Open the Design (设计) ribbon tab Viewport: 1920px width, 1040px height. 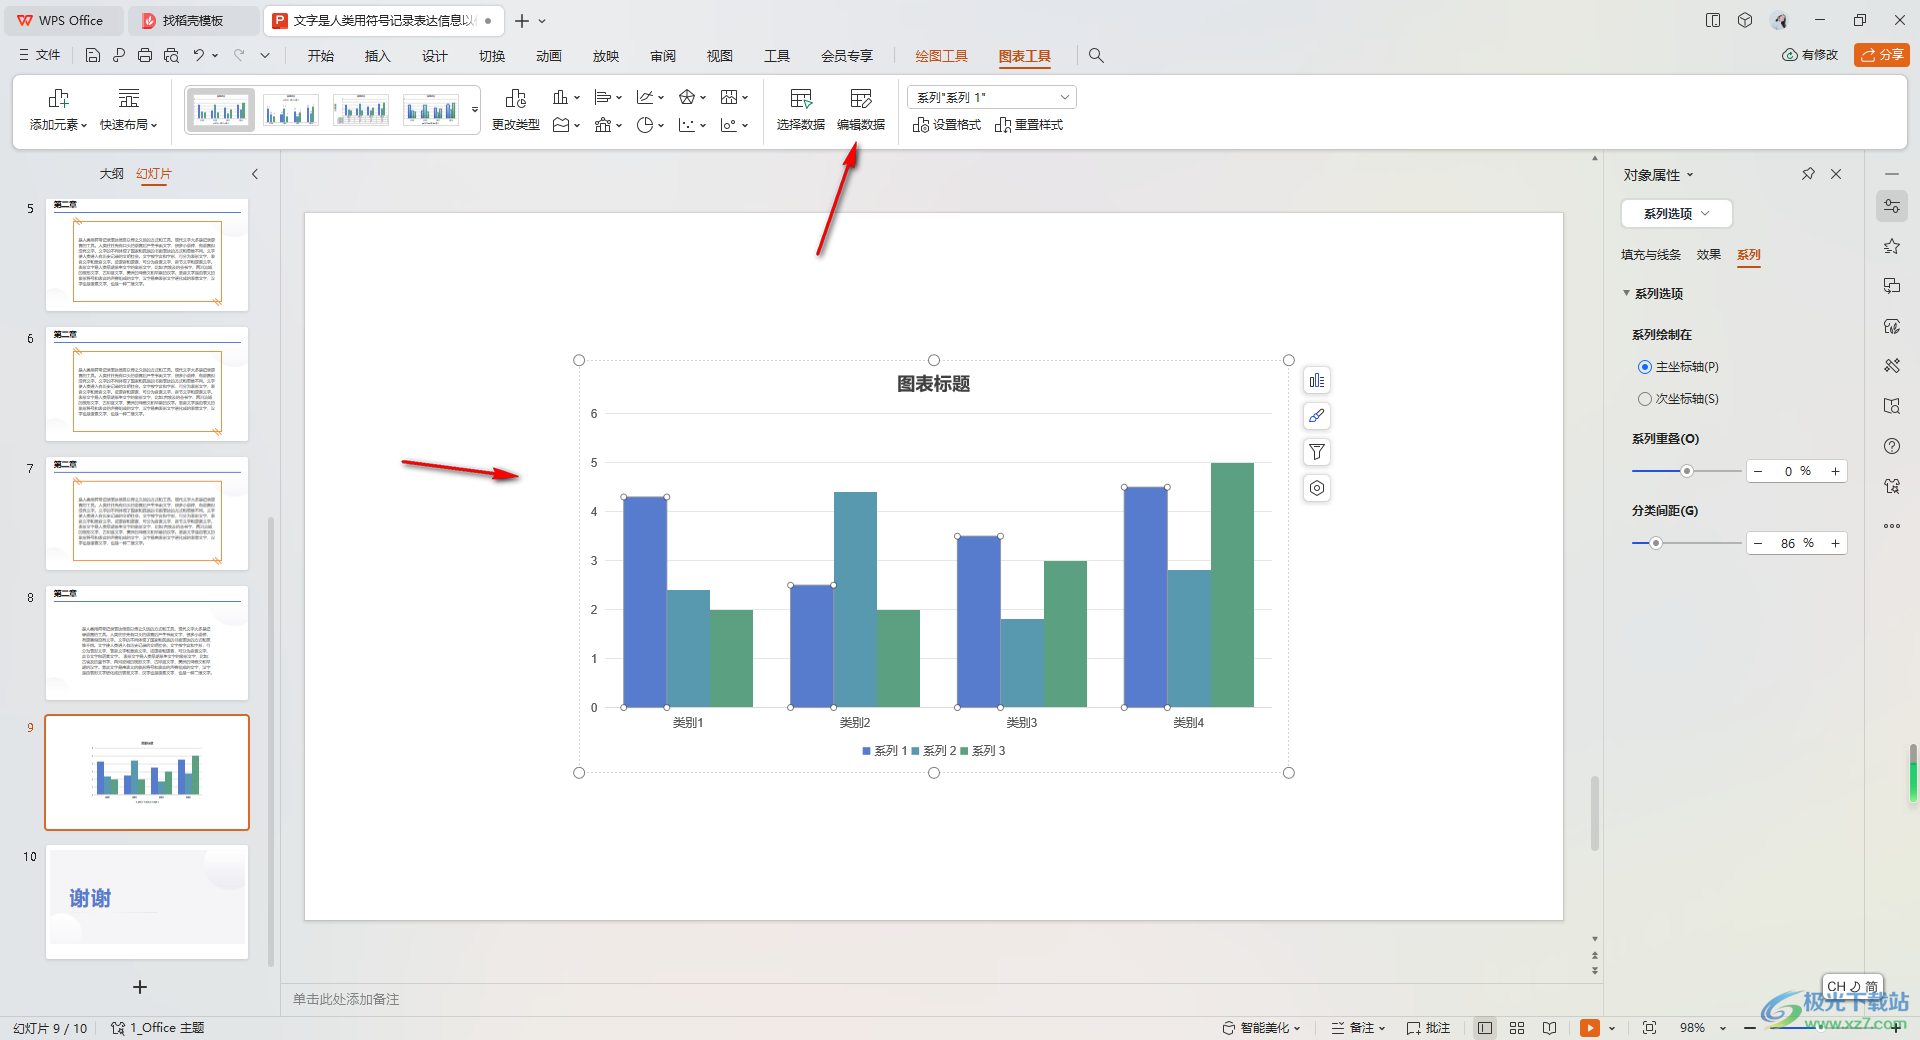tap(434, 56)
